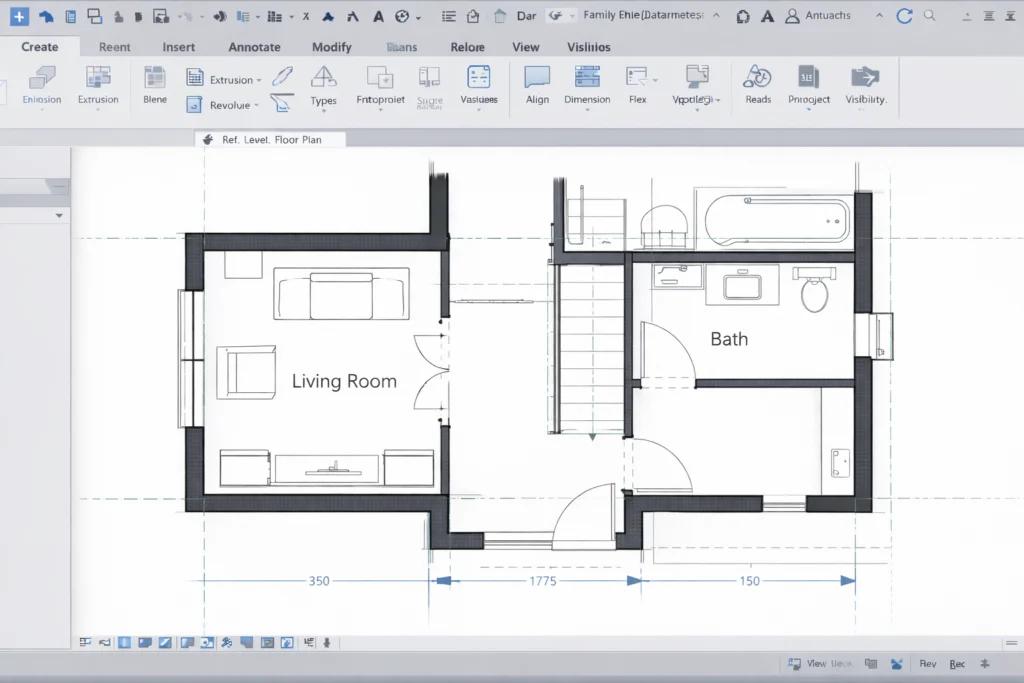This screenshot has height=683, width=1024.
Task: Click the sync refresh icon near the search
Action: (903, 15)
